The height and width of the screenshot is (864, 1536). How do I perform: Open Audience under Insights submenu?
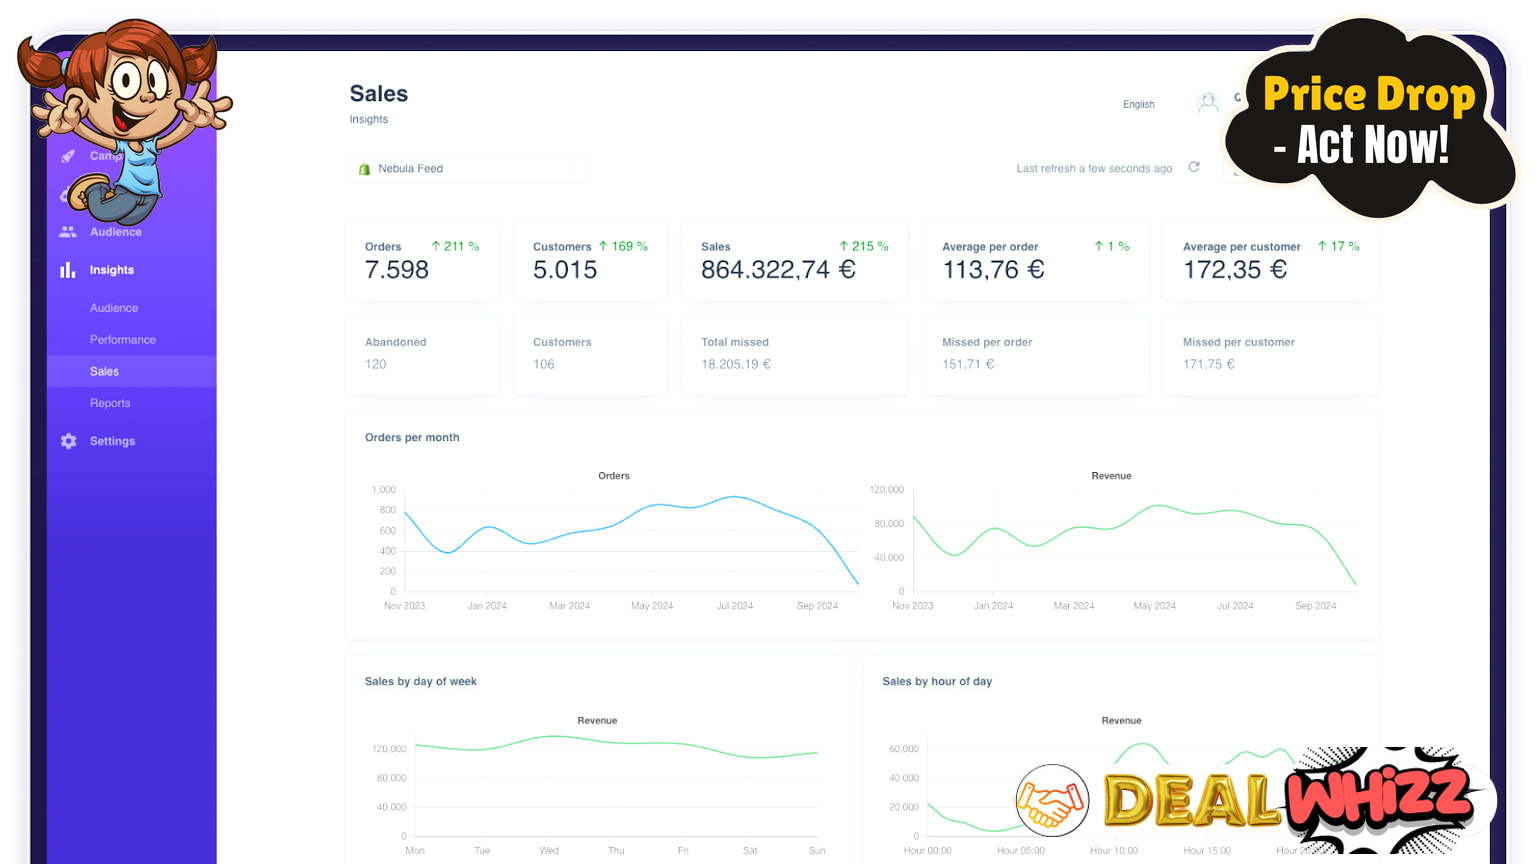click(x=114, y=308)
